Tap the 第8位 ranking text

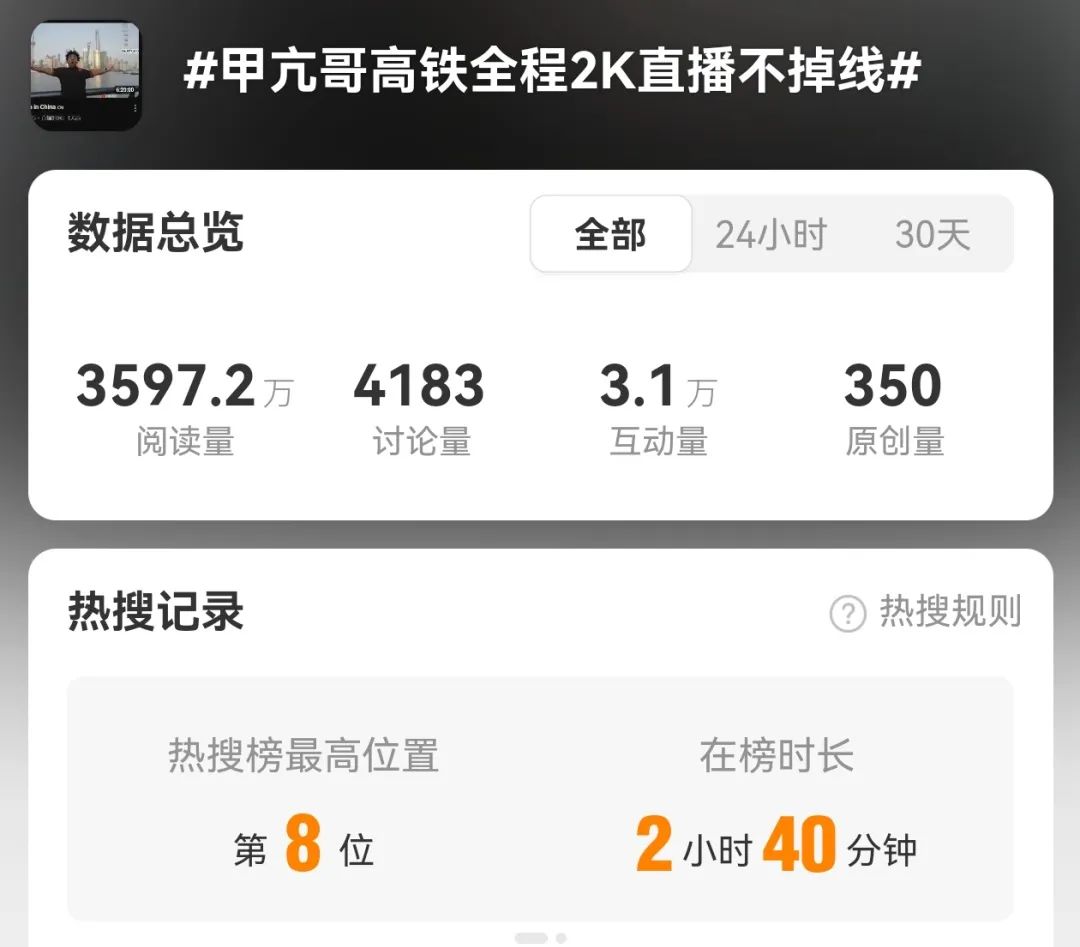(304, 842)
